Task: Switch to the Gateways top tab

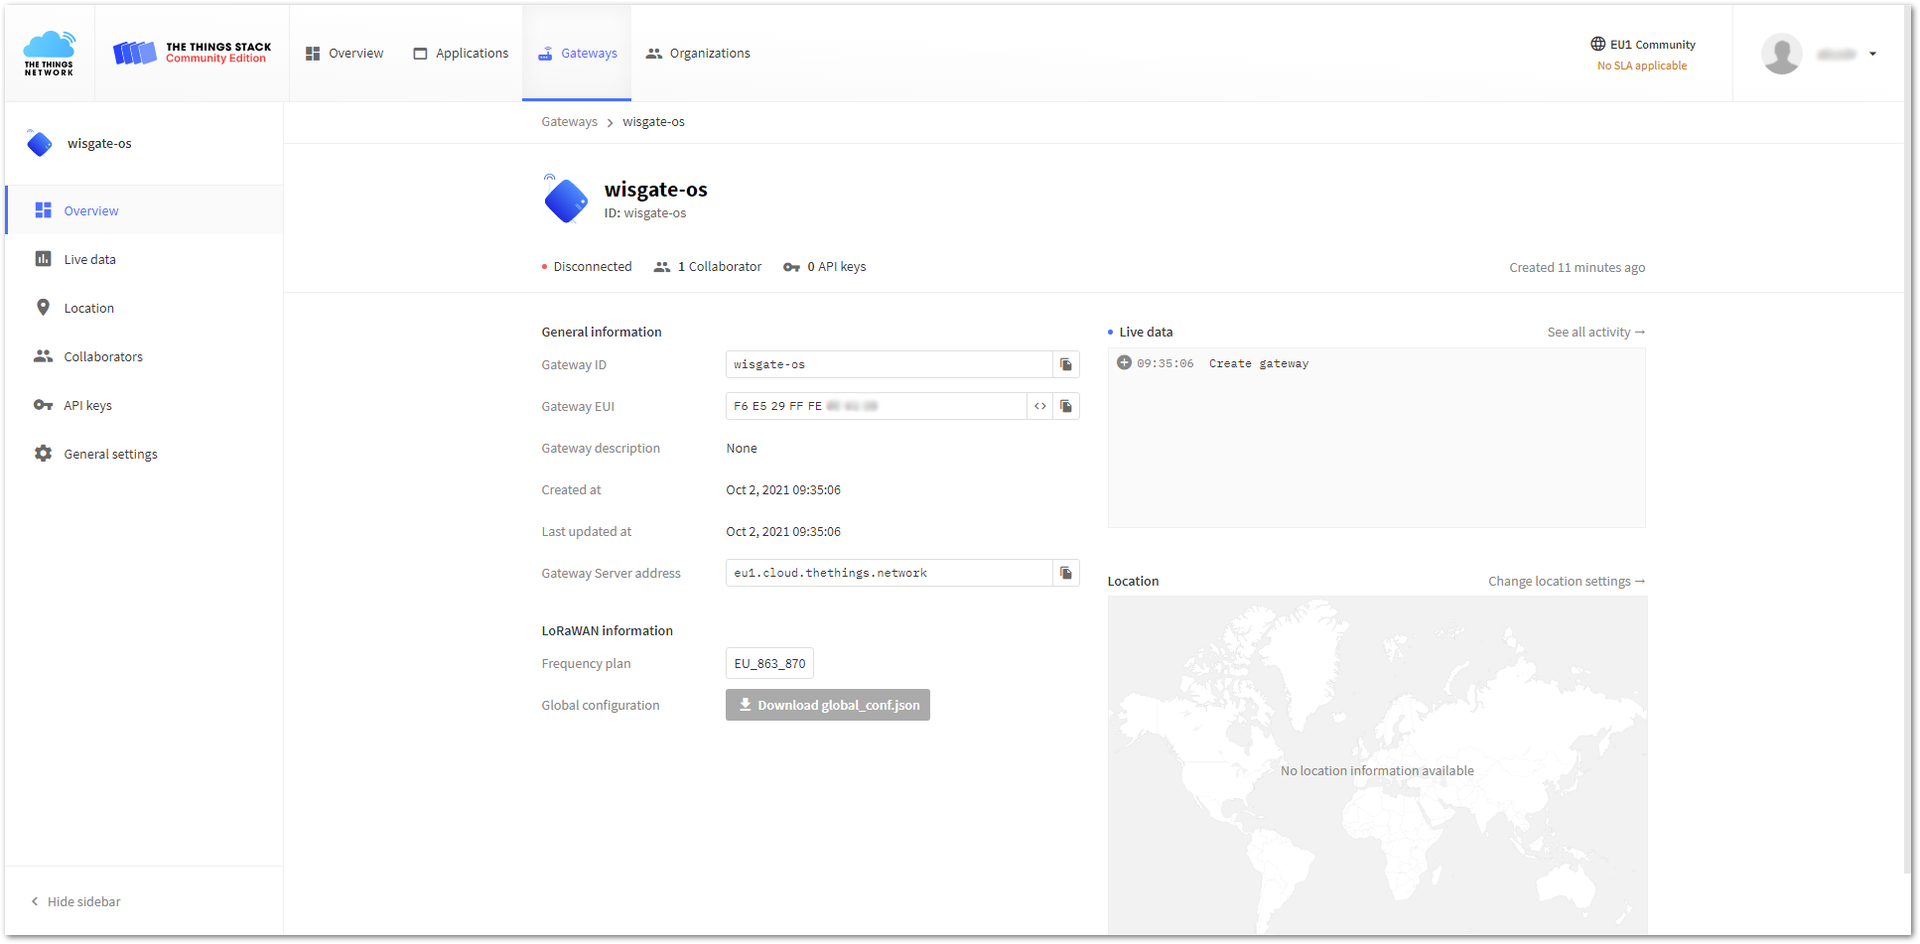Action: coord(577,53)
